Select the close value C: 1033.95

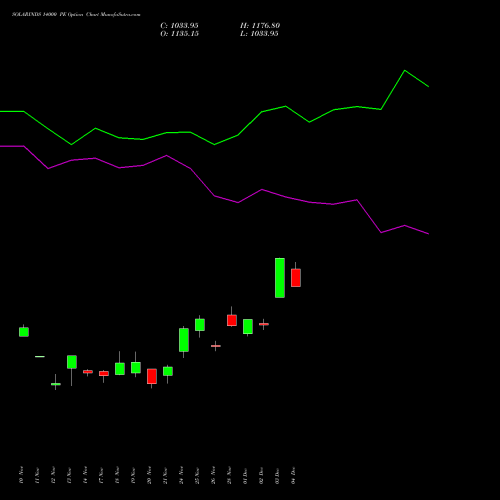179,26
